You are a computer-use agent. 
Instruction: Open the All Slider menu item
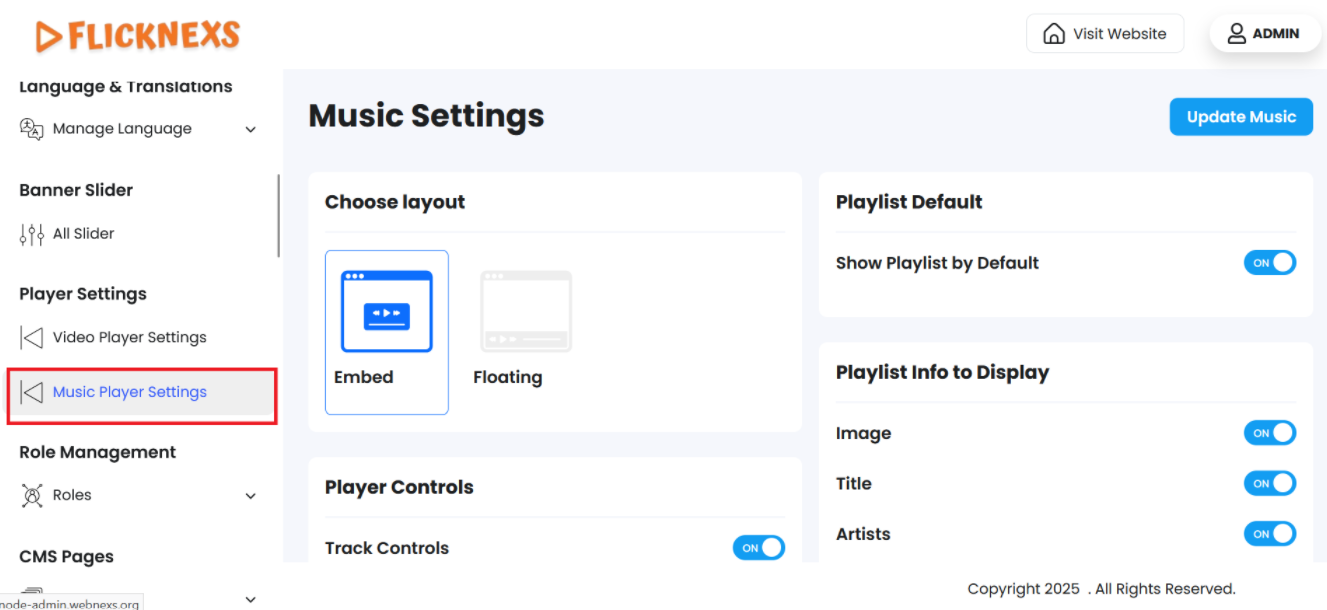pyautogui.click(x=84, y=234)
